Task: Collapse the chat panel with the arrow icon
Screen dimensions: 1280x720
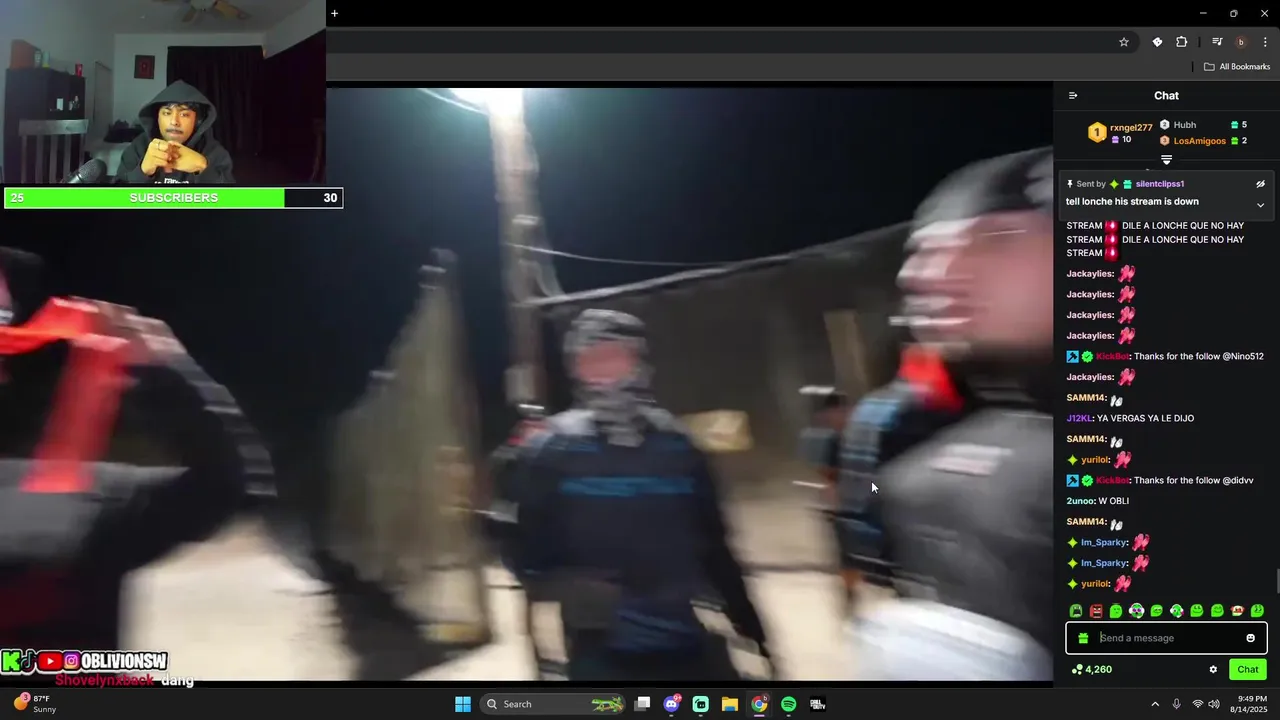Action: 1073,96
